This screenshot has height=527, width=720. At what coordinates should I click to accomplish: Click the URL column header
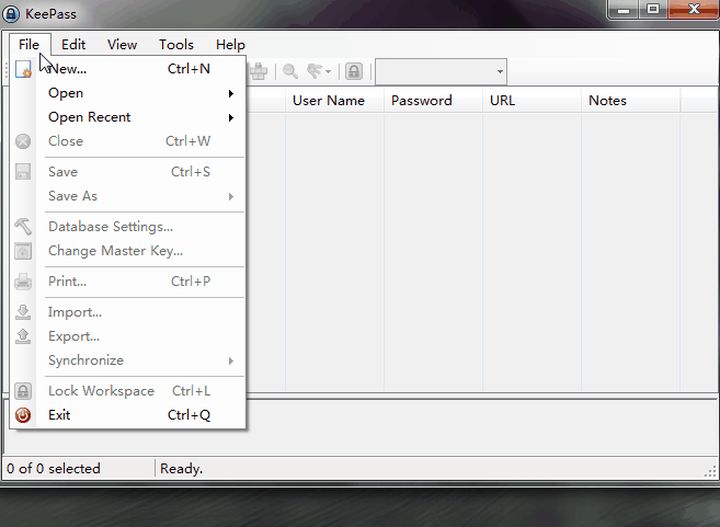coord(502,100)
